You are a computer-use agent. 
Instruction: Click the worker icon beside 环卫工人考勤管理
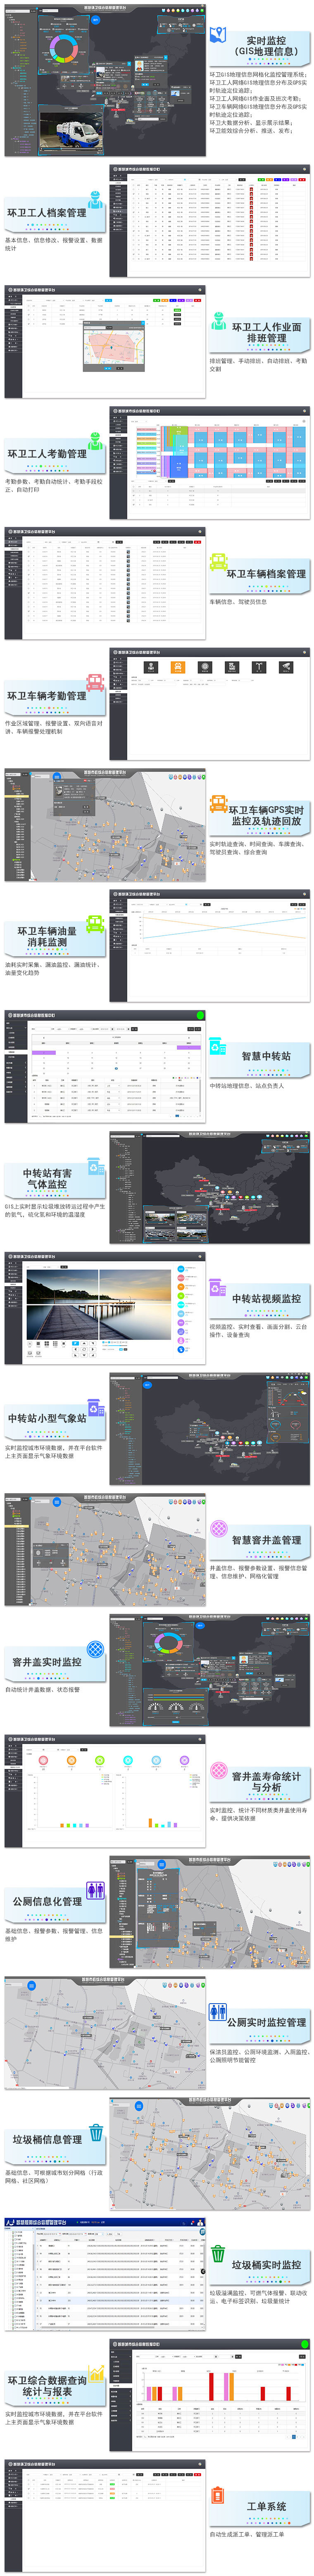pyautogui.click(x=96, y=440)
